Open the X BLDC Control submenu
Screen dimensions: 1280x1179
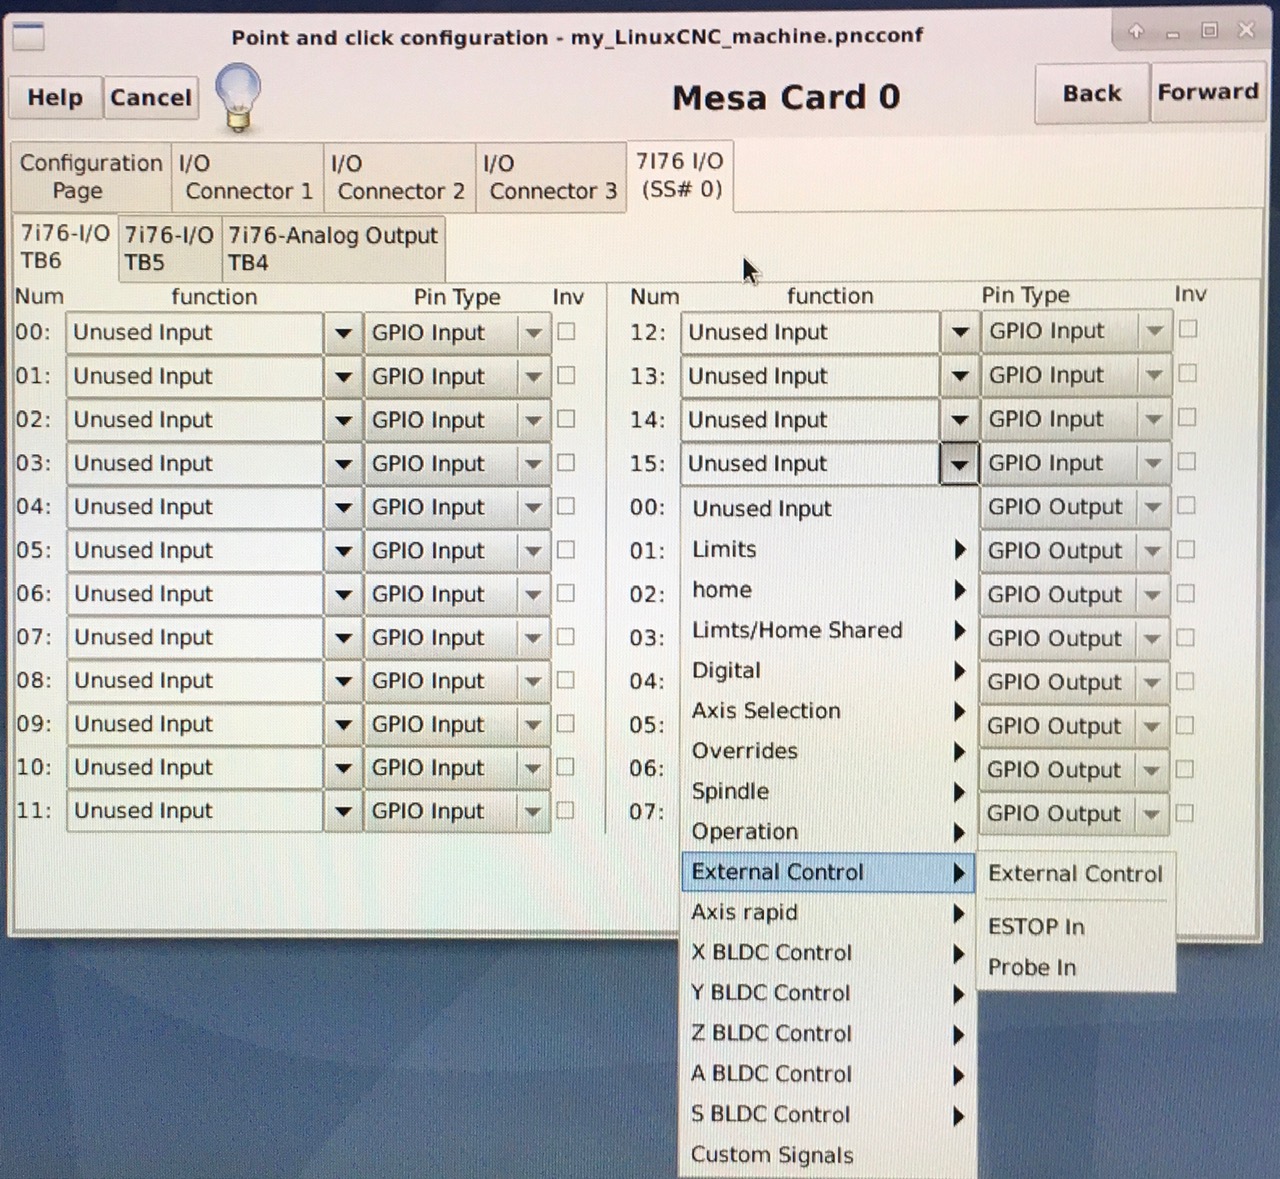[827, 953]
